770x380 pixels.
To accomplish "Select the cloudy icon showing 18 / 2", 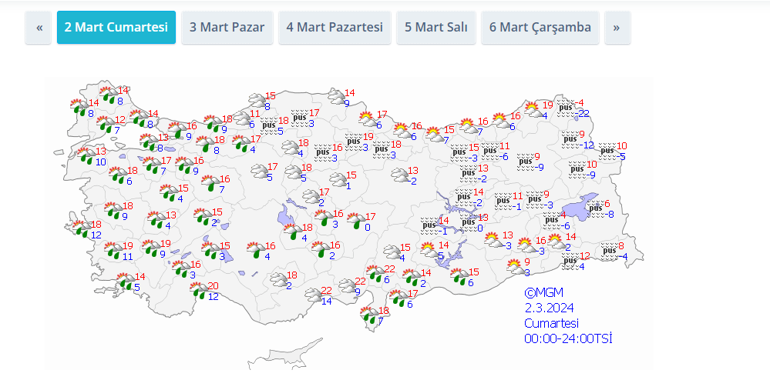I will 278,280.
